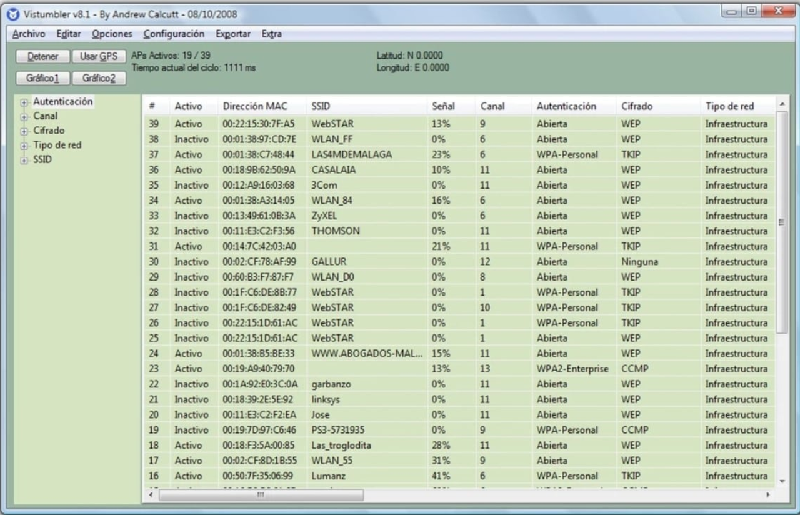Sort list by the Señal column header

(x=443, y=106)
